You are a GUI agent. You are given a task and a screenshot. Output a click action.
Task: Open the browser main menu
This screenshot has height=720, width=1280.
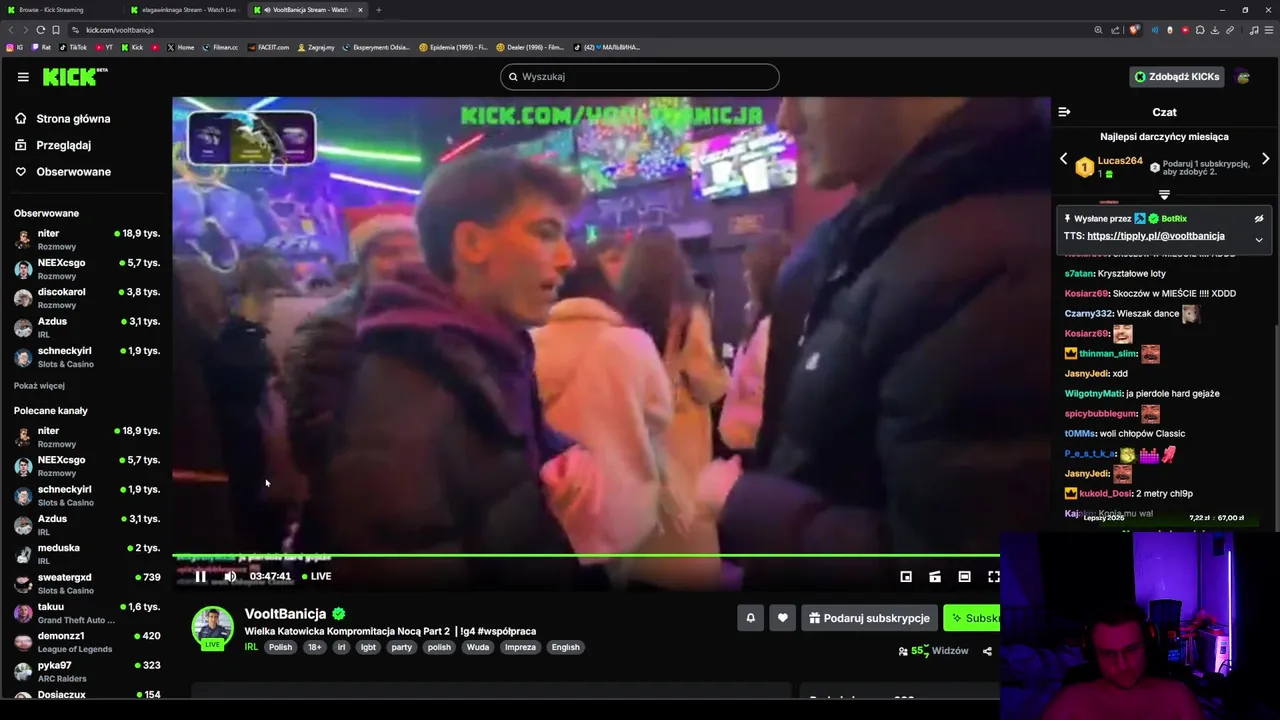tap(1269, 30)
